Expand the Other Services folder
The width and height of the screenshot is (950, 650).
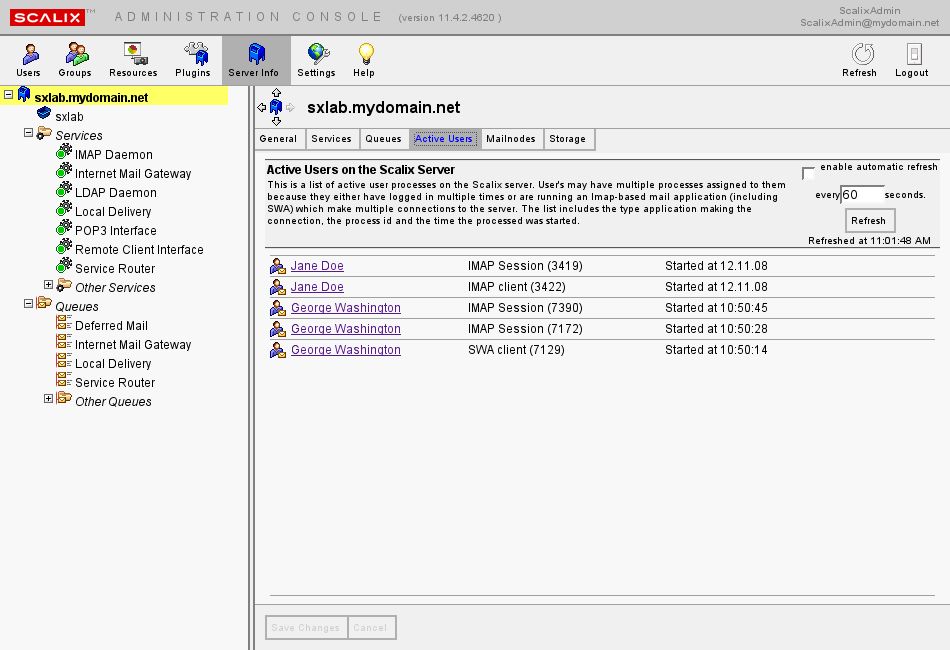coord(48,286)
